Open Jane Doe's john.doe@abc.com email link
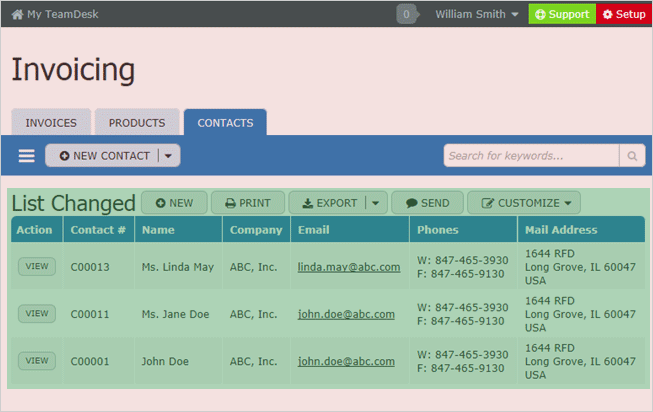 (x=346, y=314)
